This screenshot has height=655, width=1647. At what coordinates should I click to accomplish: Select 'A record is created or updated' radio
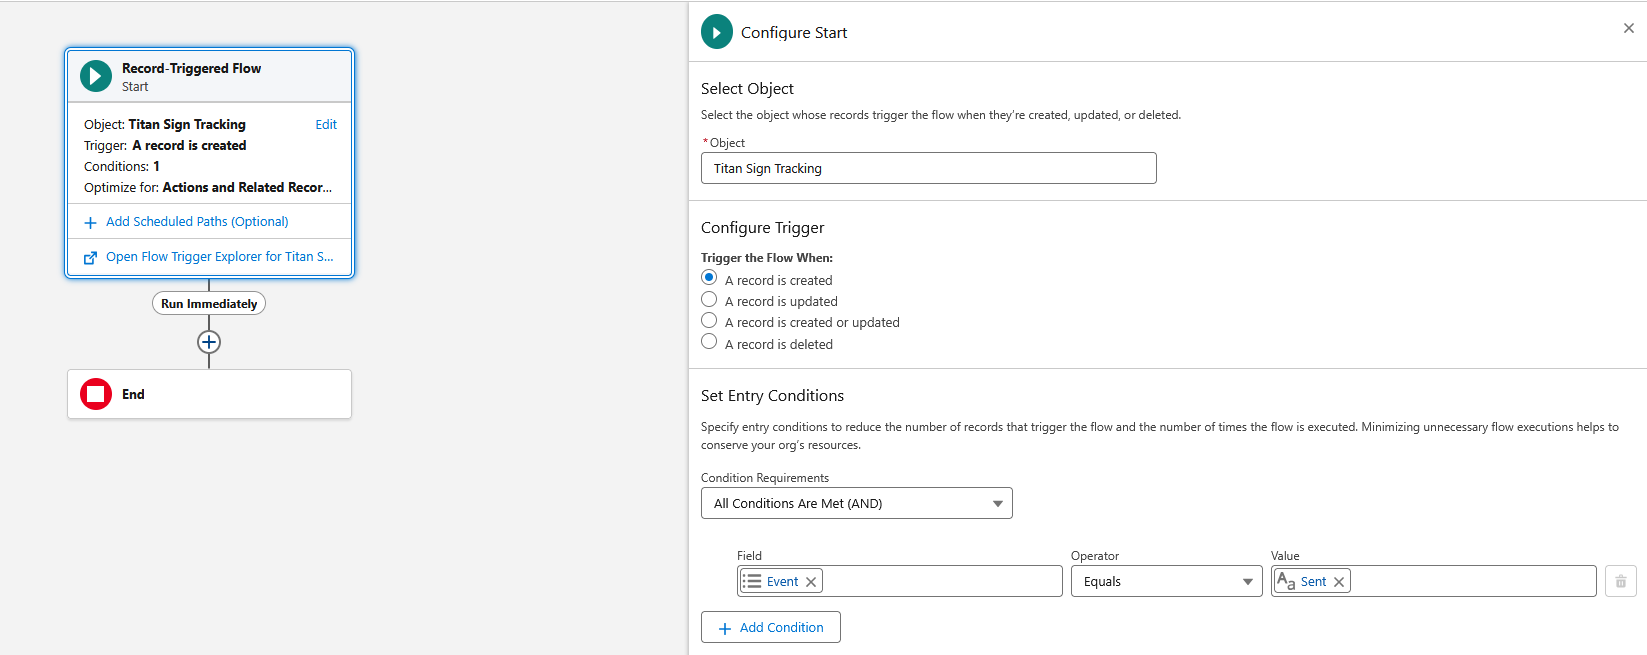coord(709,320)
